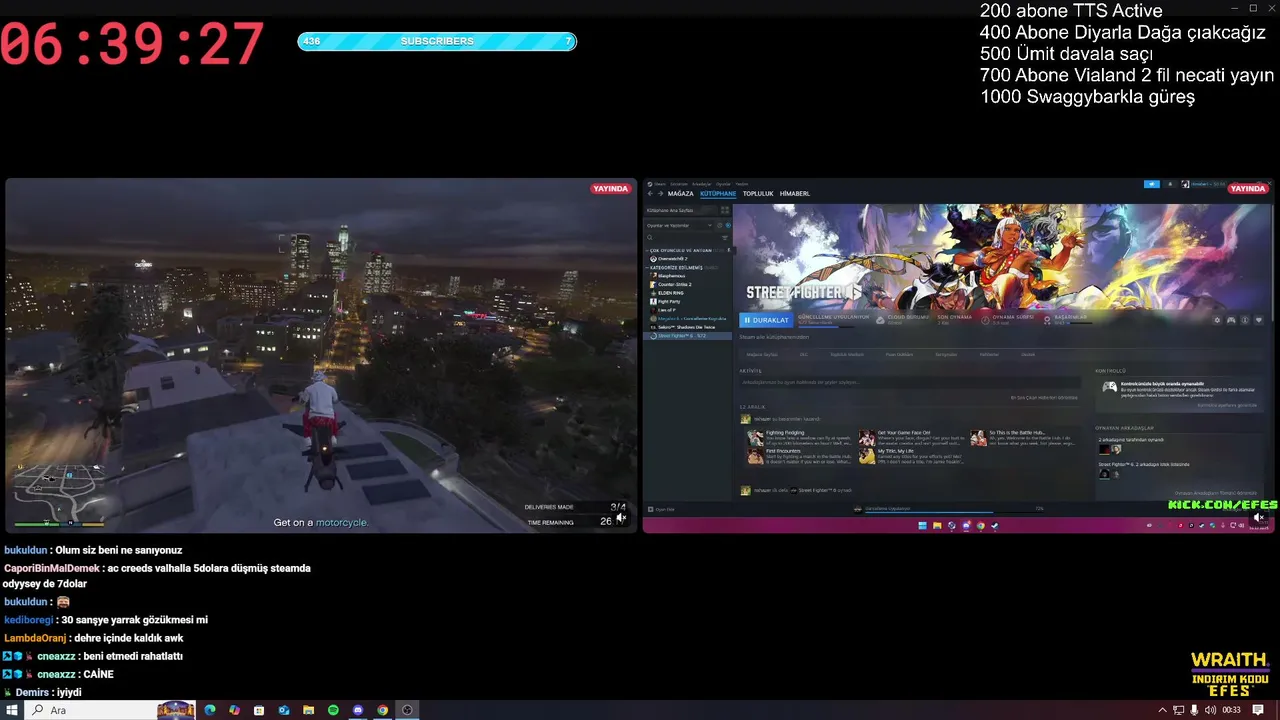Select Fight Party in library list
1280x720 pixels.
click(x=669, y=301)
